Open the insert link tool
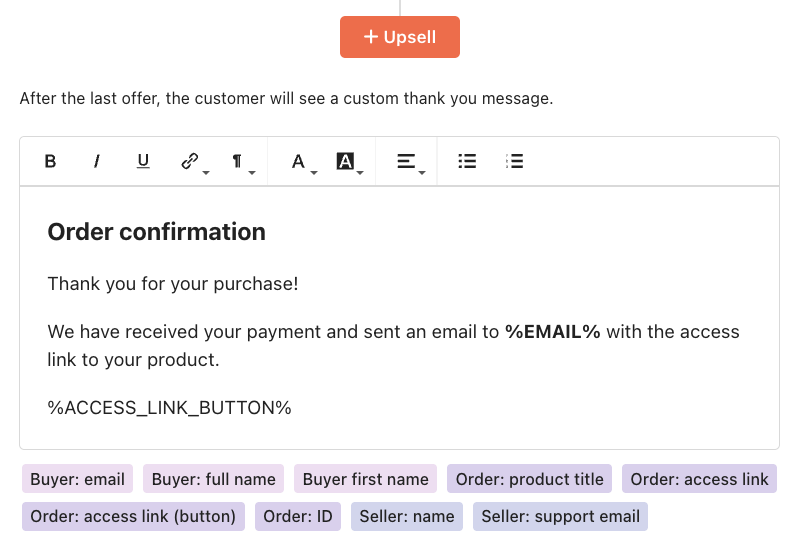 (192, 161)
